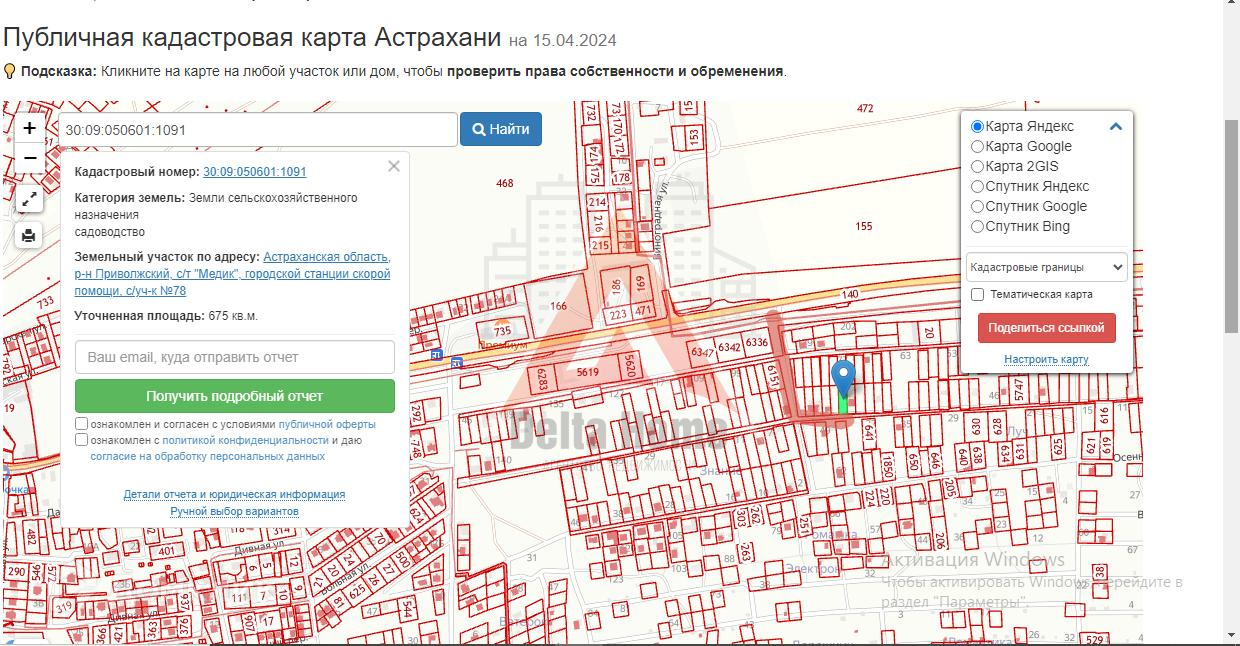
Task: Close the cadastral info popup
Action: tap(394, 167)
